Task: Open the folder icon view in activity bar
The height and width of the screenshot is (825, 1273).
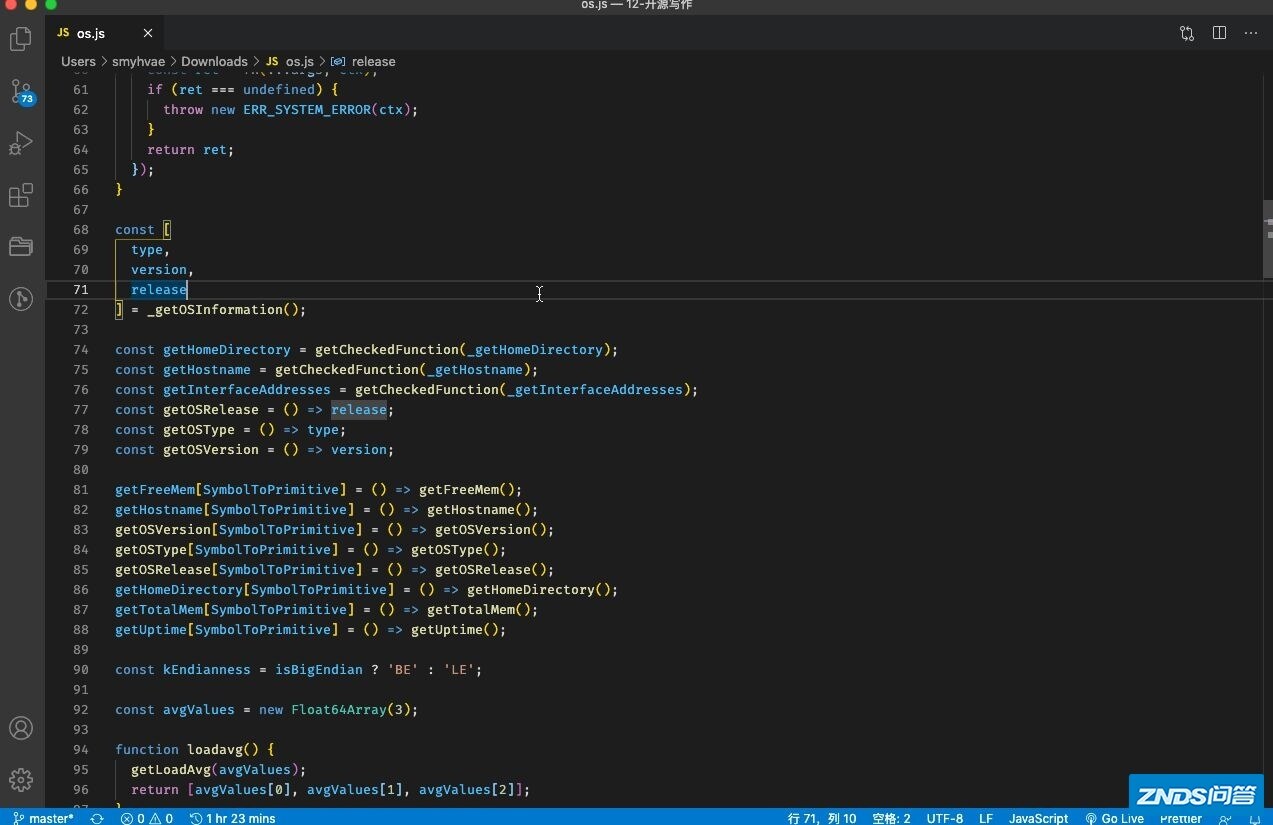Action: click(21, 246)
